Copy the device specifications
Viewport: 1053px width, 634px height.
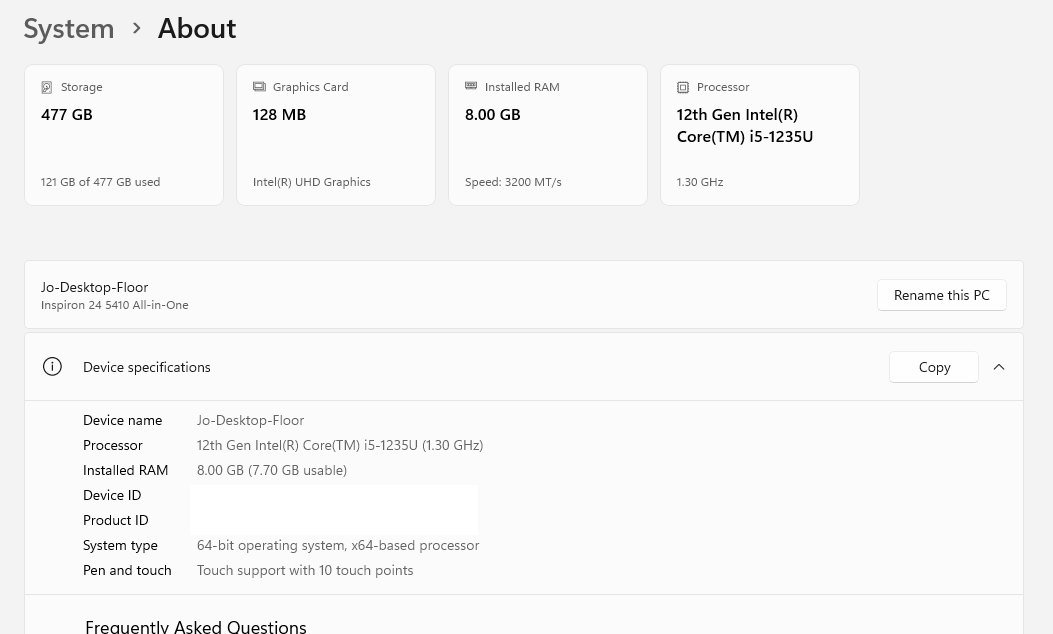pyautogui.click(x=933, y=367)
